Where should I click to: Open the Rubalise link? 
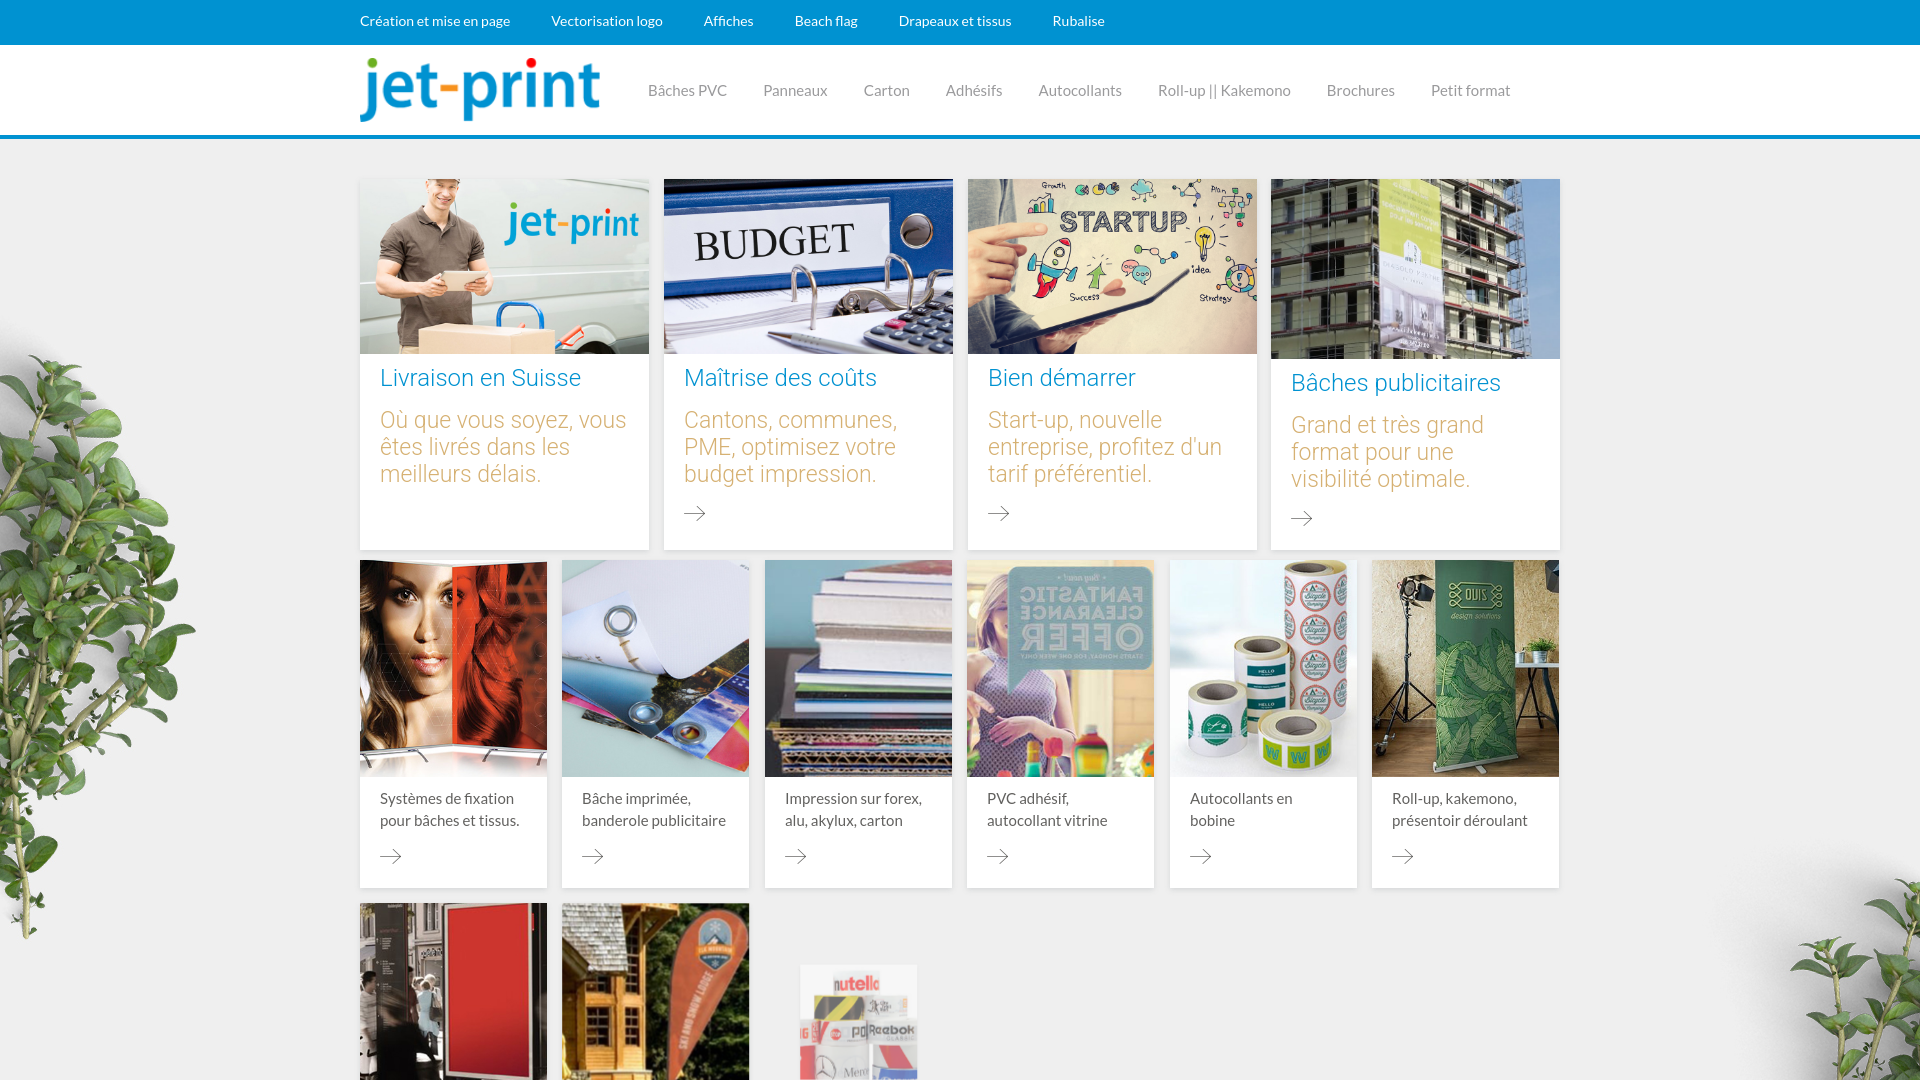tap(1078, 21)
